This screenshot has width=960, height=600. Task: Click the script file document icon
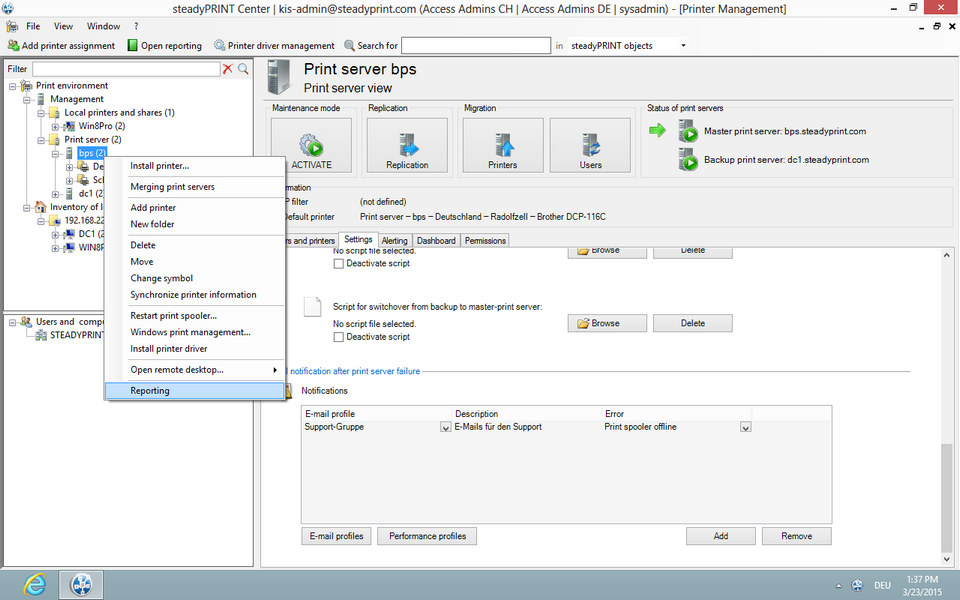click(x=312, y=307)
